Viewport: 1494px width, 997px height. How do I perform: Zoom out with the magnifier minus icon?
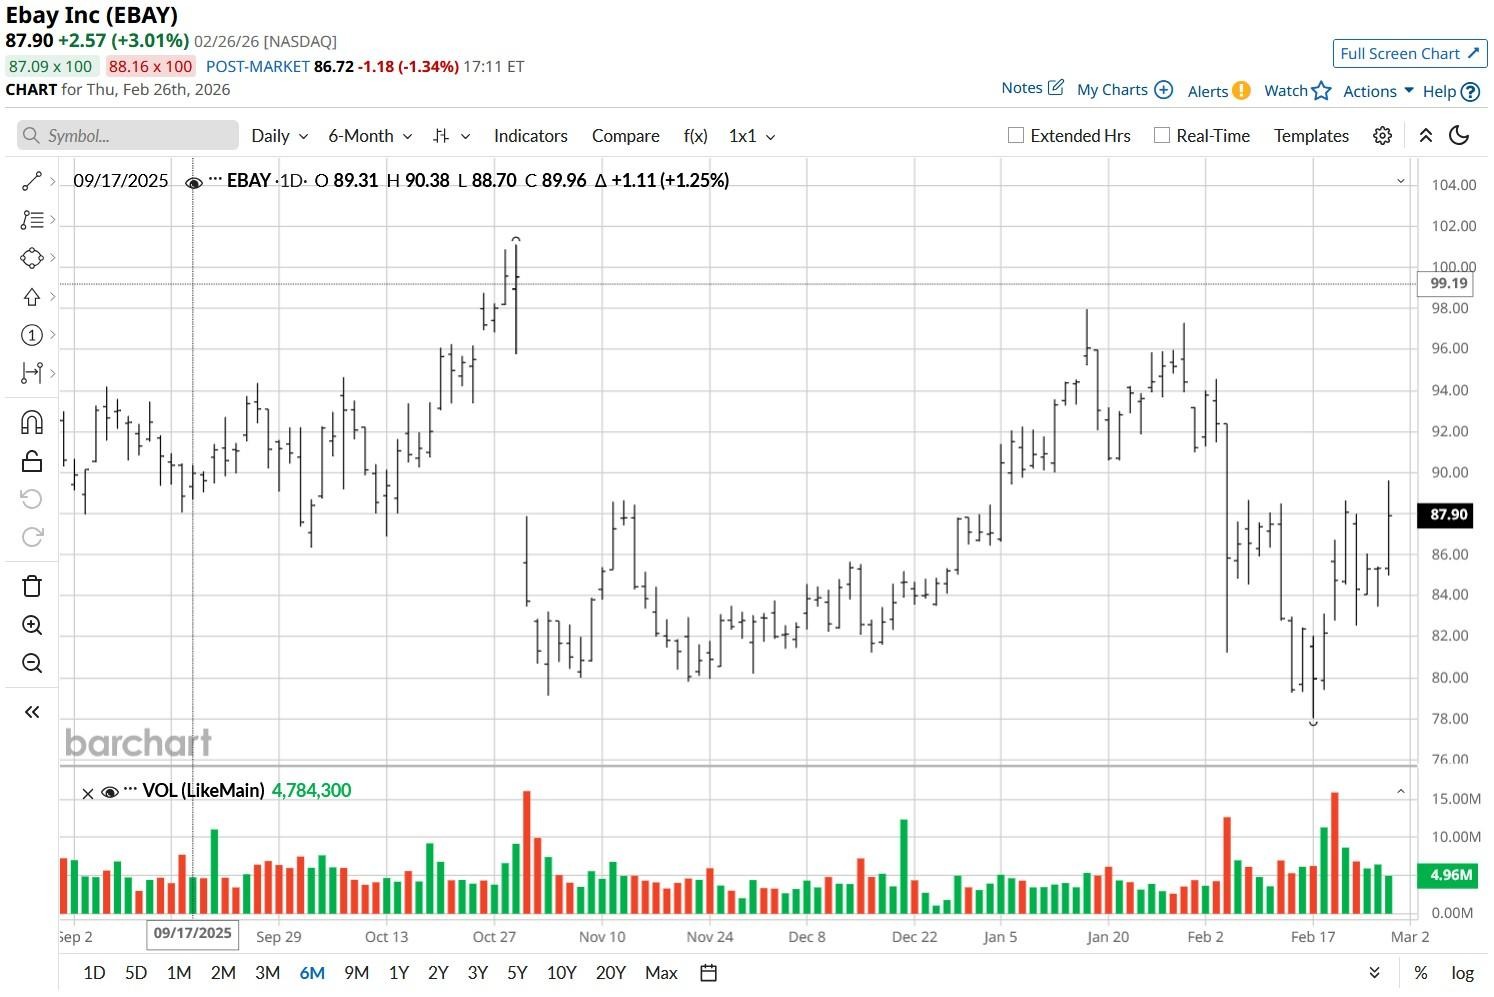point(31,663)
